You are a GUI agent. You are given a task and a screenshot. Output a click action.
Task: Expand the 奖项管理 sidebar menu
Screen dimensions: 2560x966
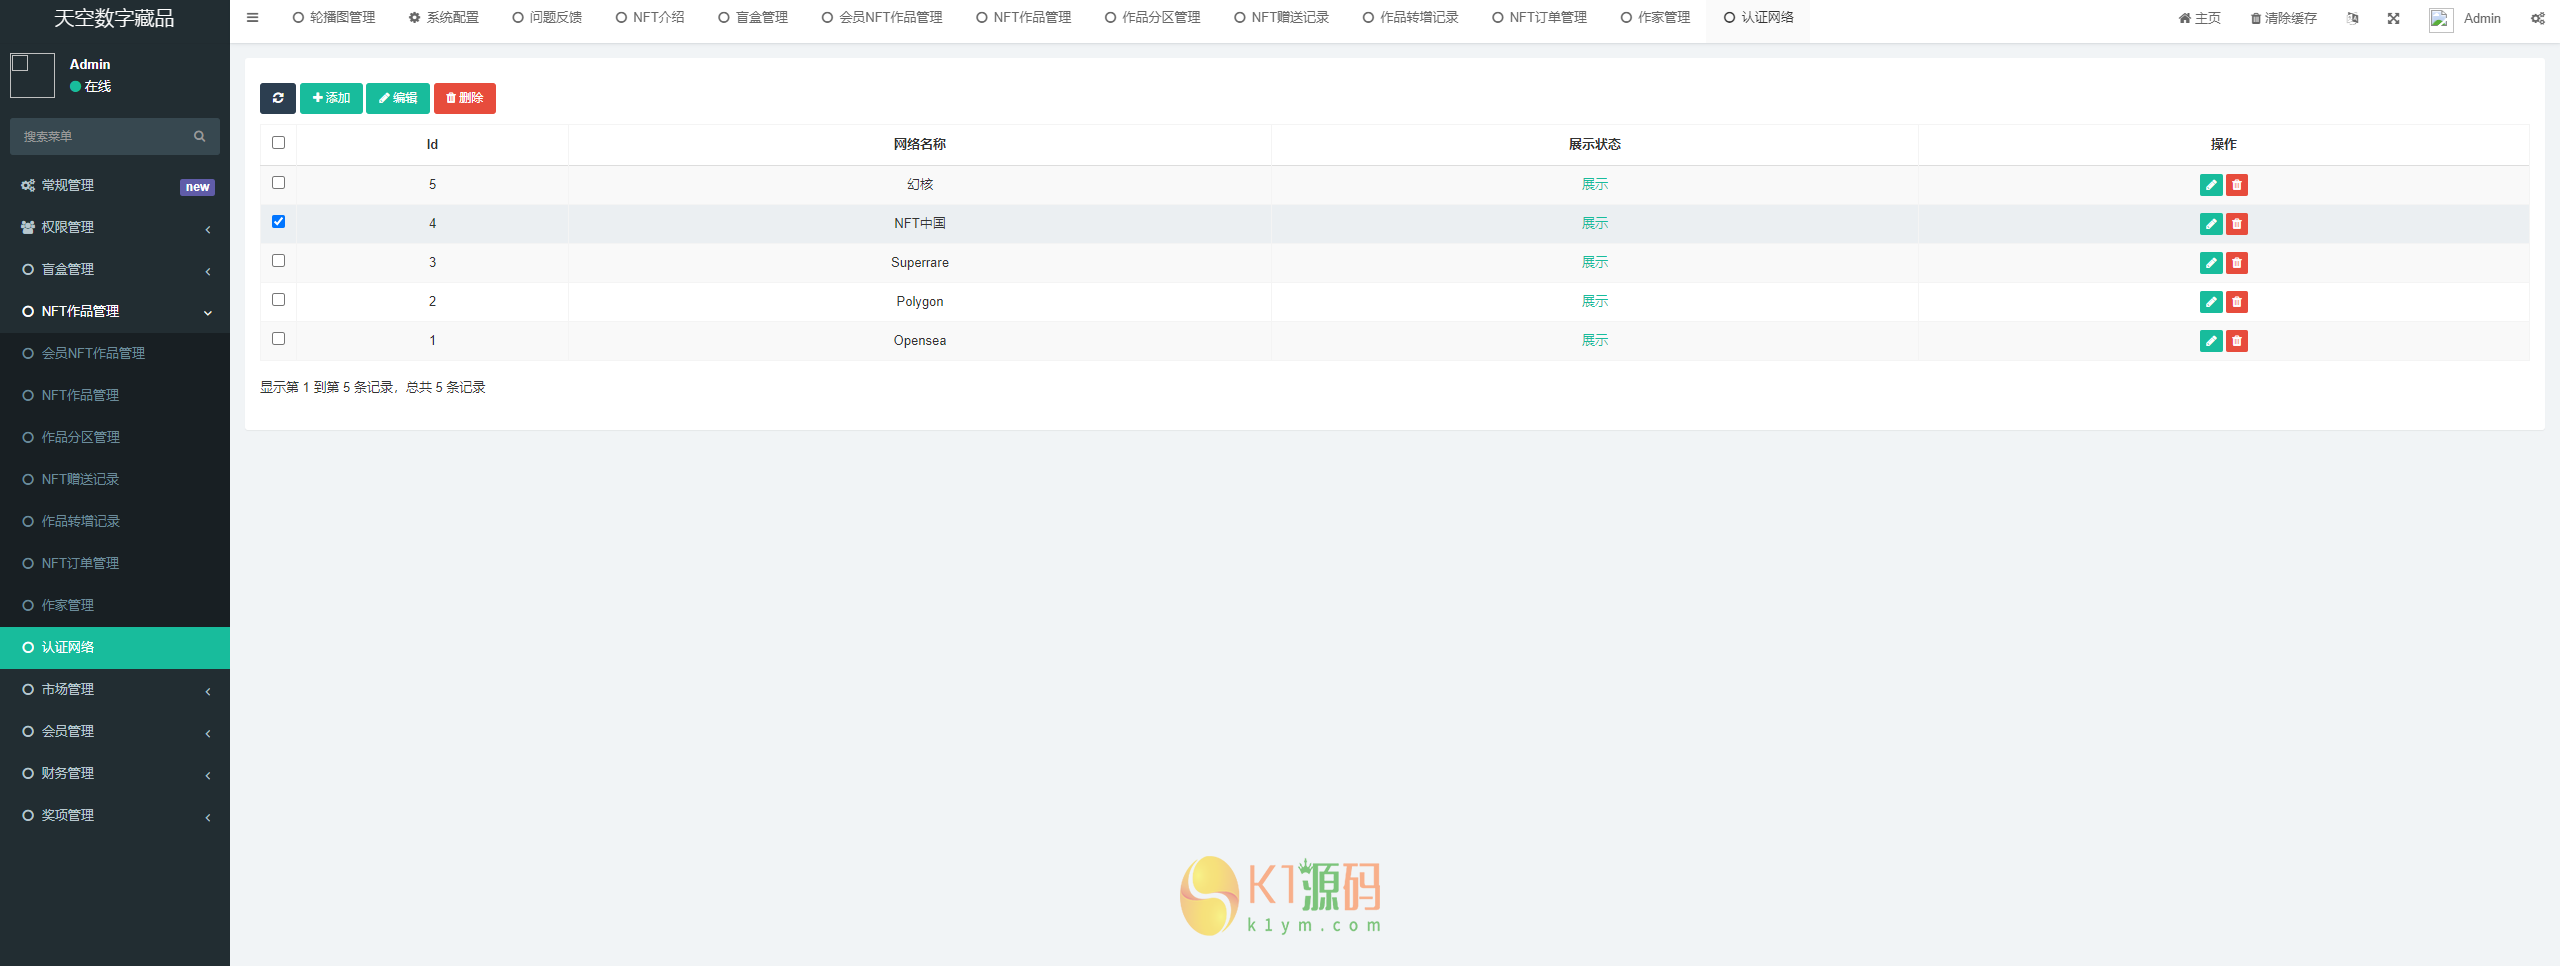click(x=115, y=815)
